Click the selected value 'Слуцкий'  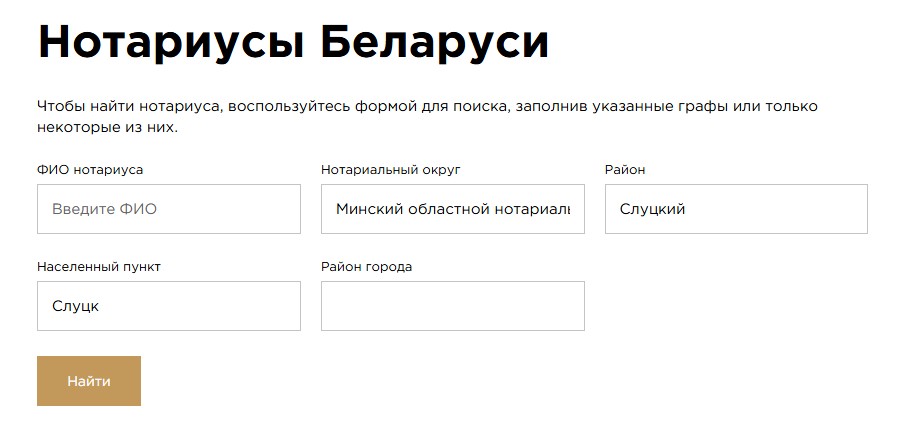coord(652,210)
